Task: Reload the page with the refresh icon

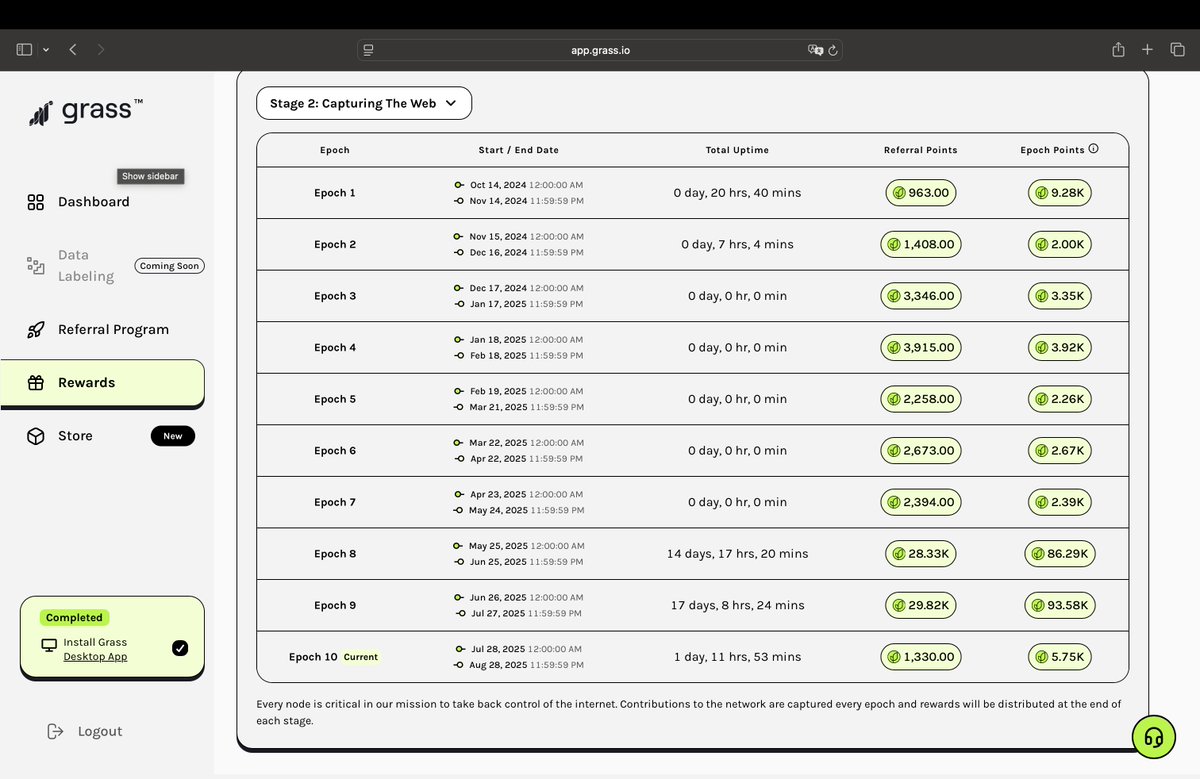Action: tap(834, 50)
